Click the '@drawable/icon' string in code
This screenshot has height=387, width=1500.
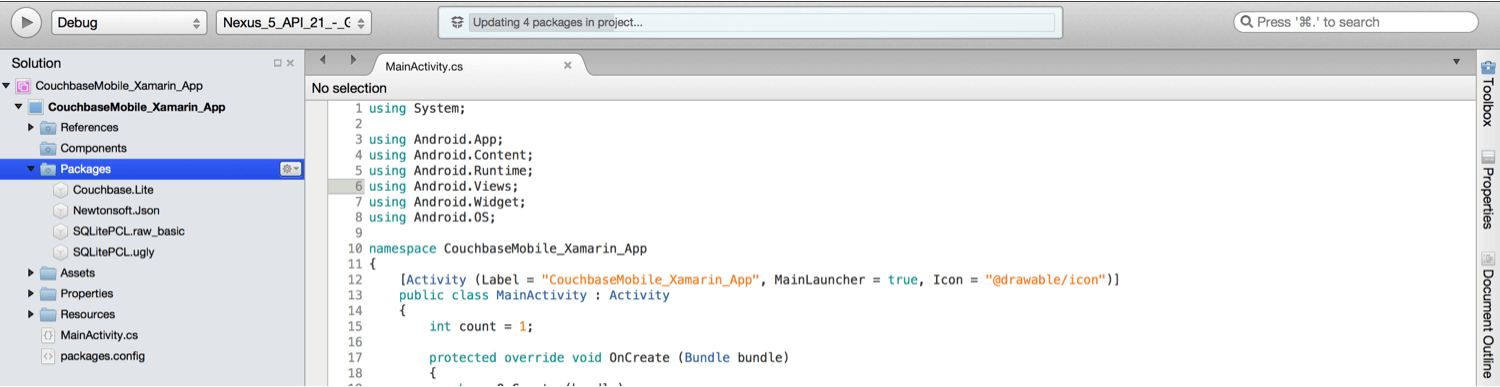tap(1045, 280)
